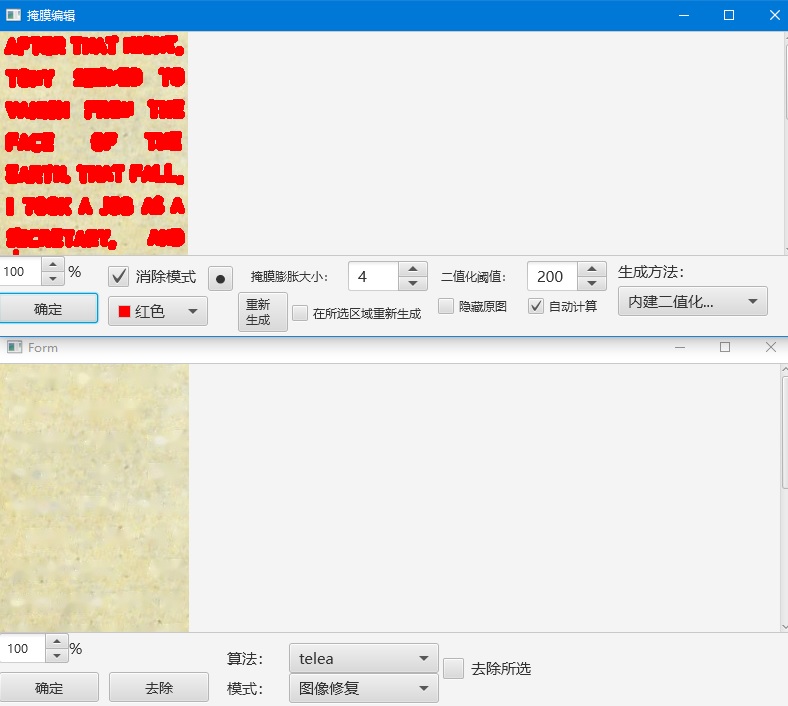788x706 pixels.
Task: Click the red masked text image
Action: coord(94,143)
